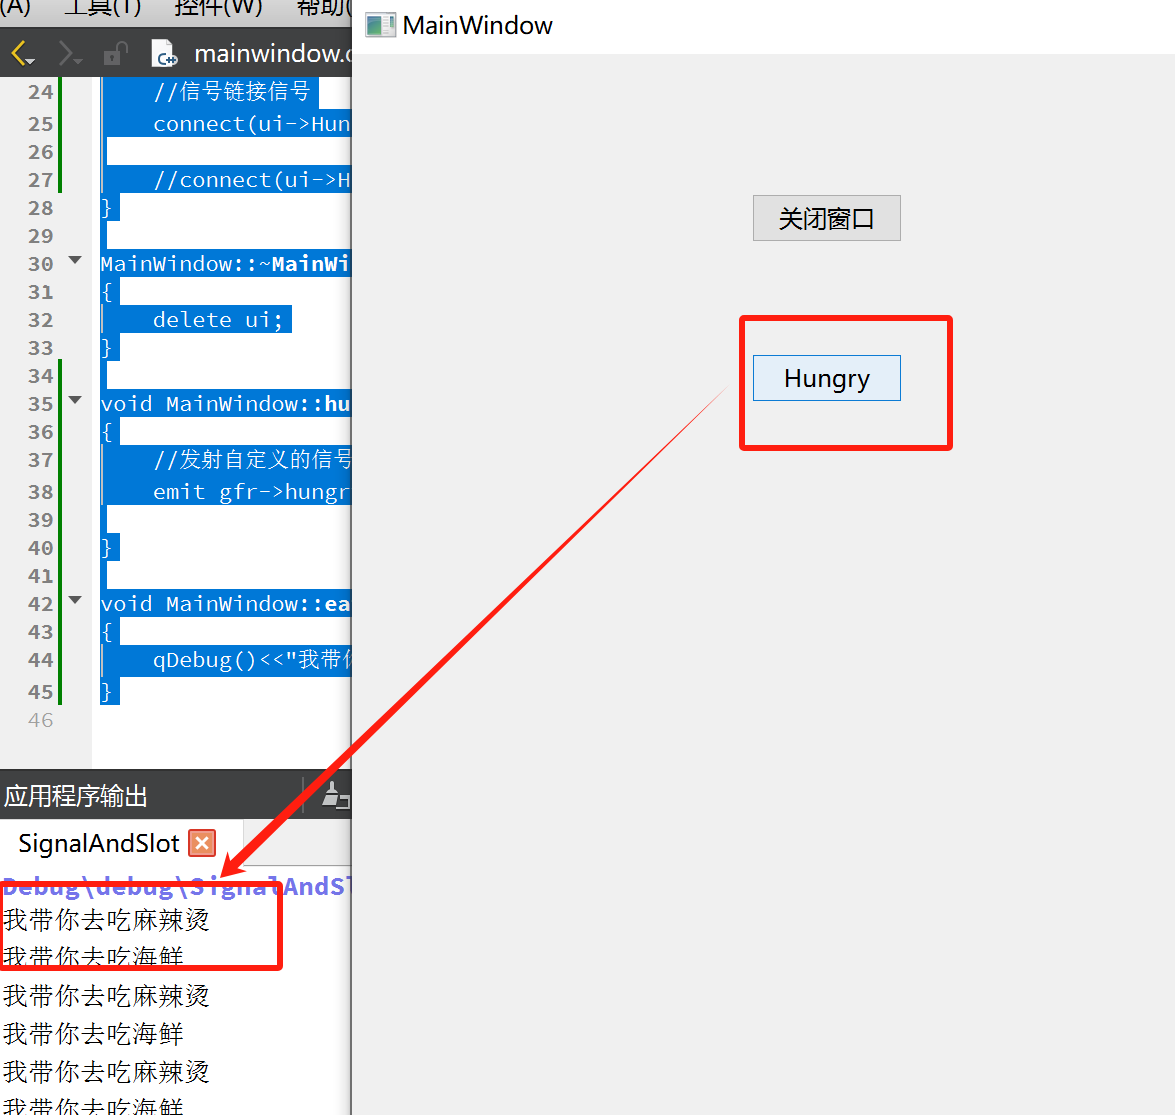
Task: Click line number 38 in gutter
Action: point(40,492)
